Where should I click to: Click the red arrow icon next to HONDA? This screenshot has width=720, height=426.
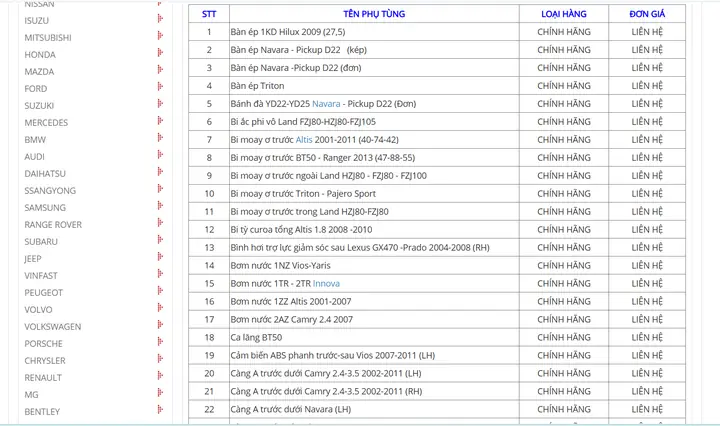click(x=160, y=54)
